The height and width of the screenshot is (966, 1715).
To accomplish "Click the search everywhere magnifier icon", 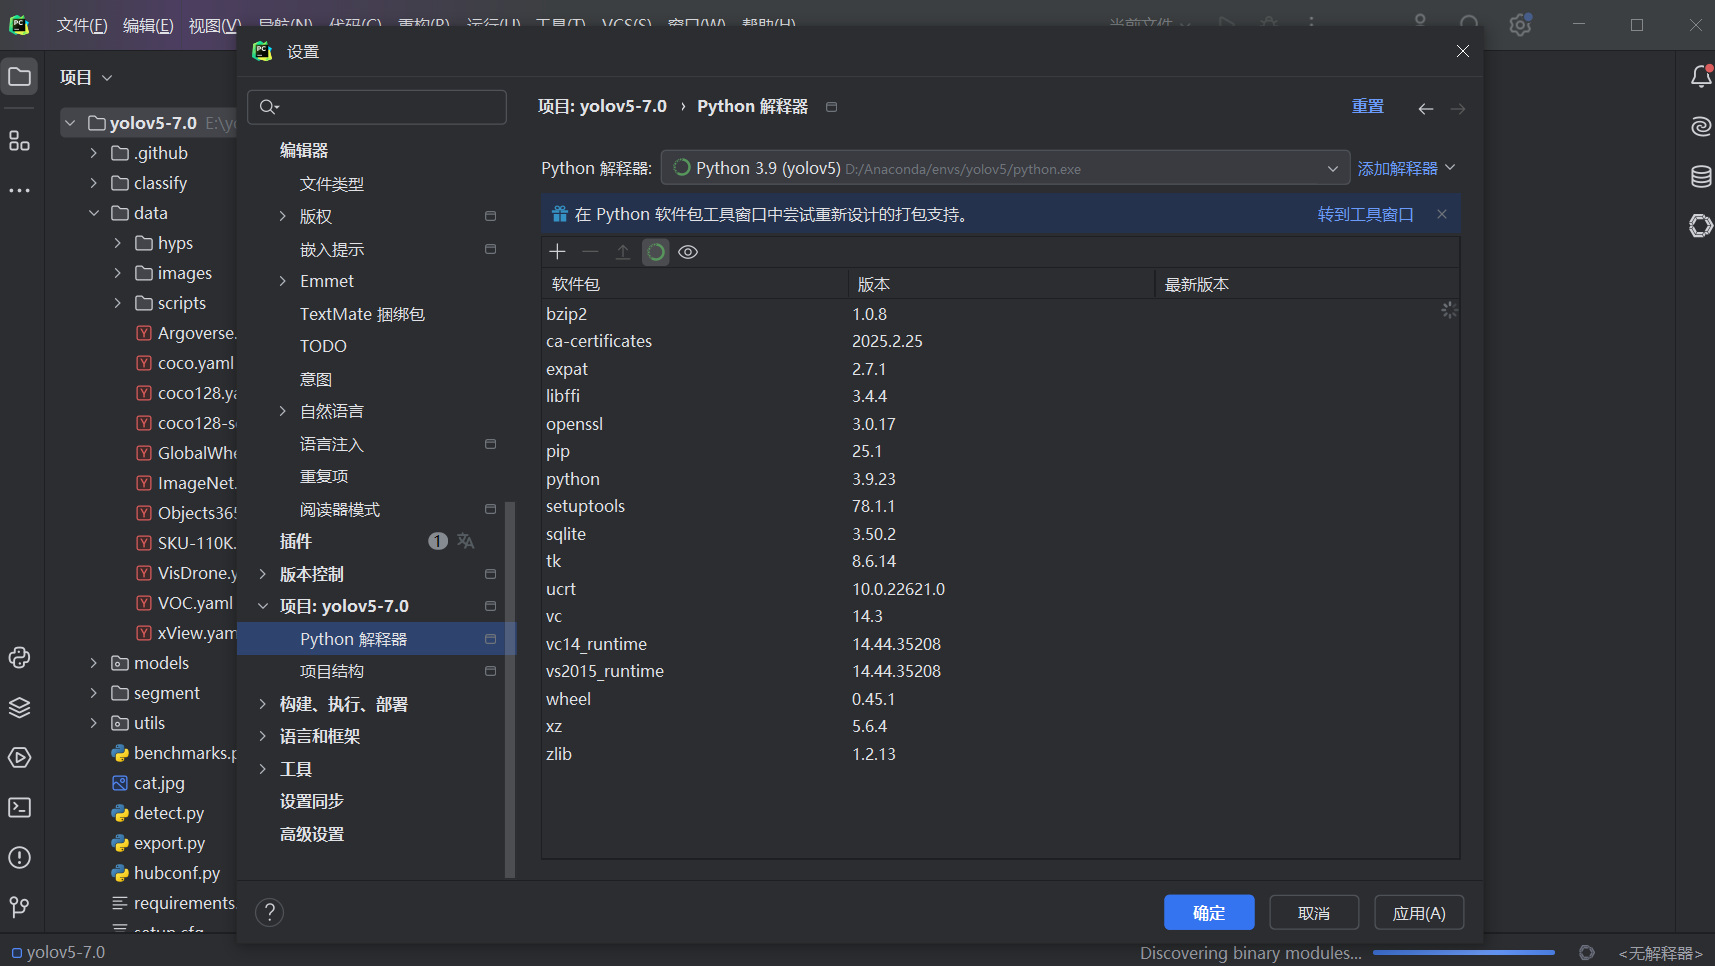I will [x=1469, y=24].
